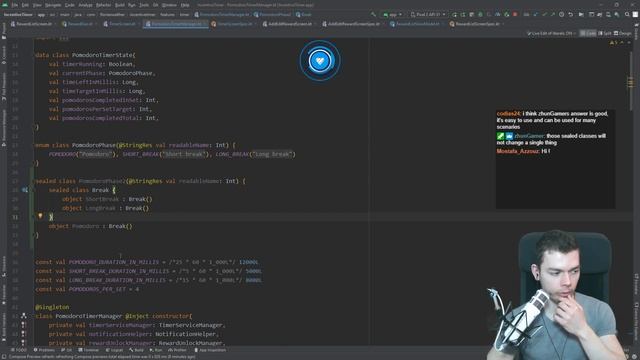Image resolution: width=640 pixels, height=360 pixels.
Task: Open the Logcat tool window
Action: 115,350
